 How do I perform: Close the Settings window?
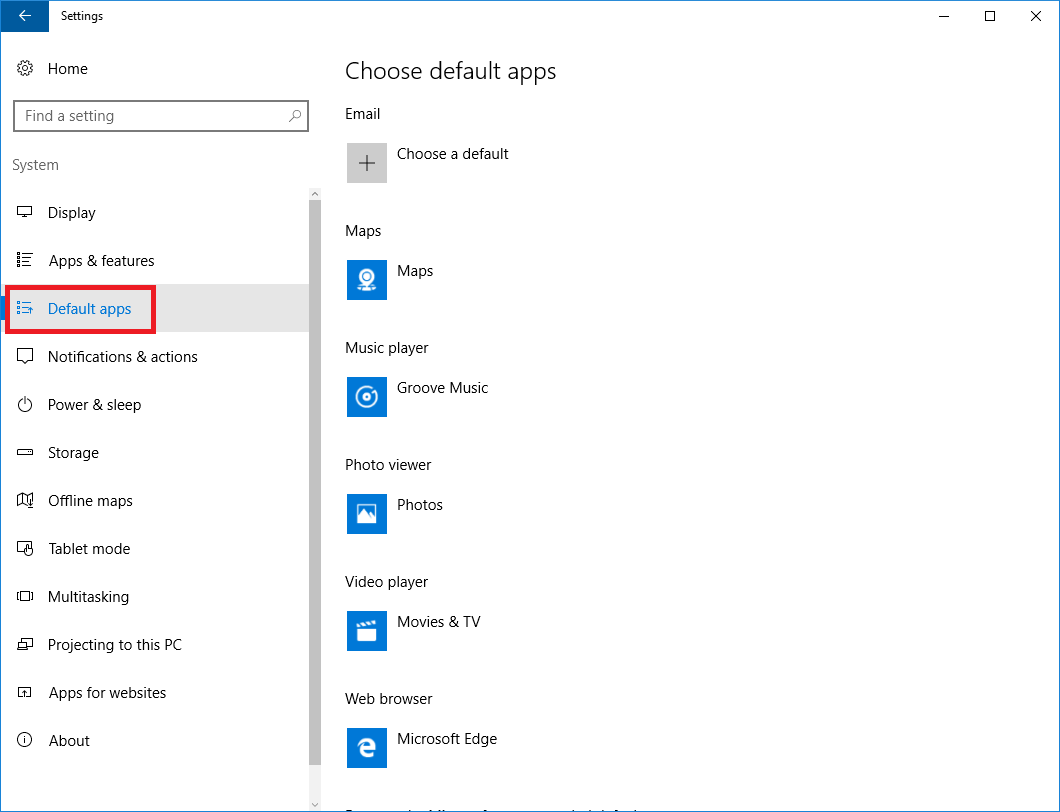[1036, 16]
